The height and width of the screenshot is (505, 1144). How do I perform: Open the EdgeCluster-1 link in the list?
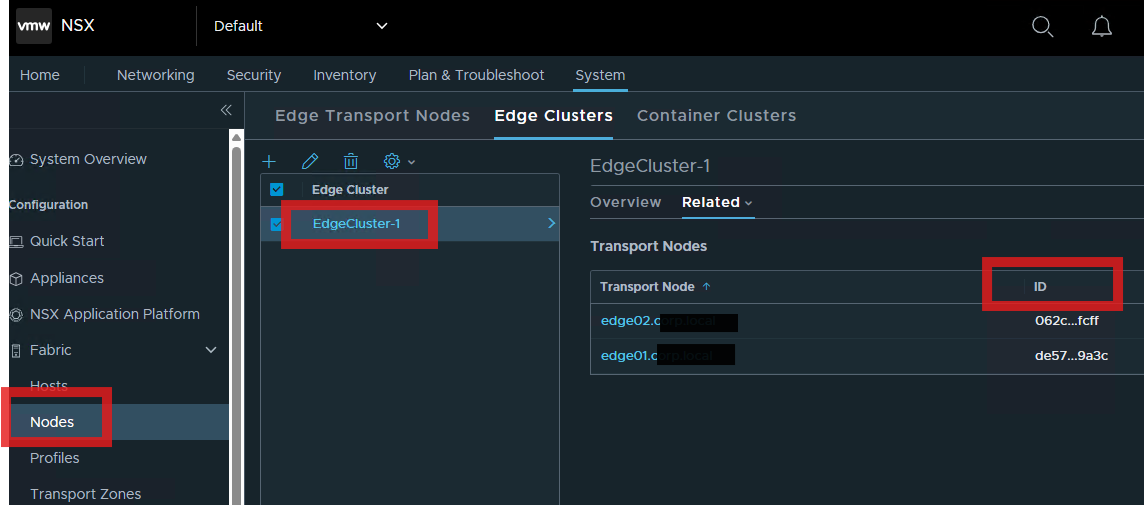tap(356, 224)
